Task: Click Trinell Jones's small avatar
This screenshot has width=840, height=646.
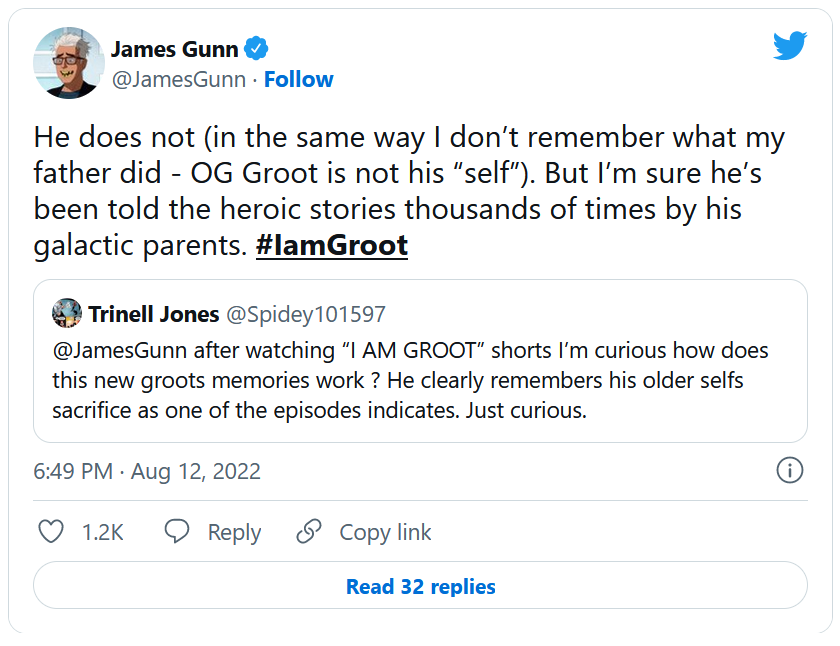Action: point(67,314)
